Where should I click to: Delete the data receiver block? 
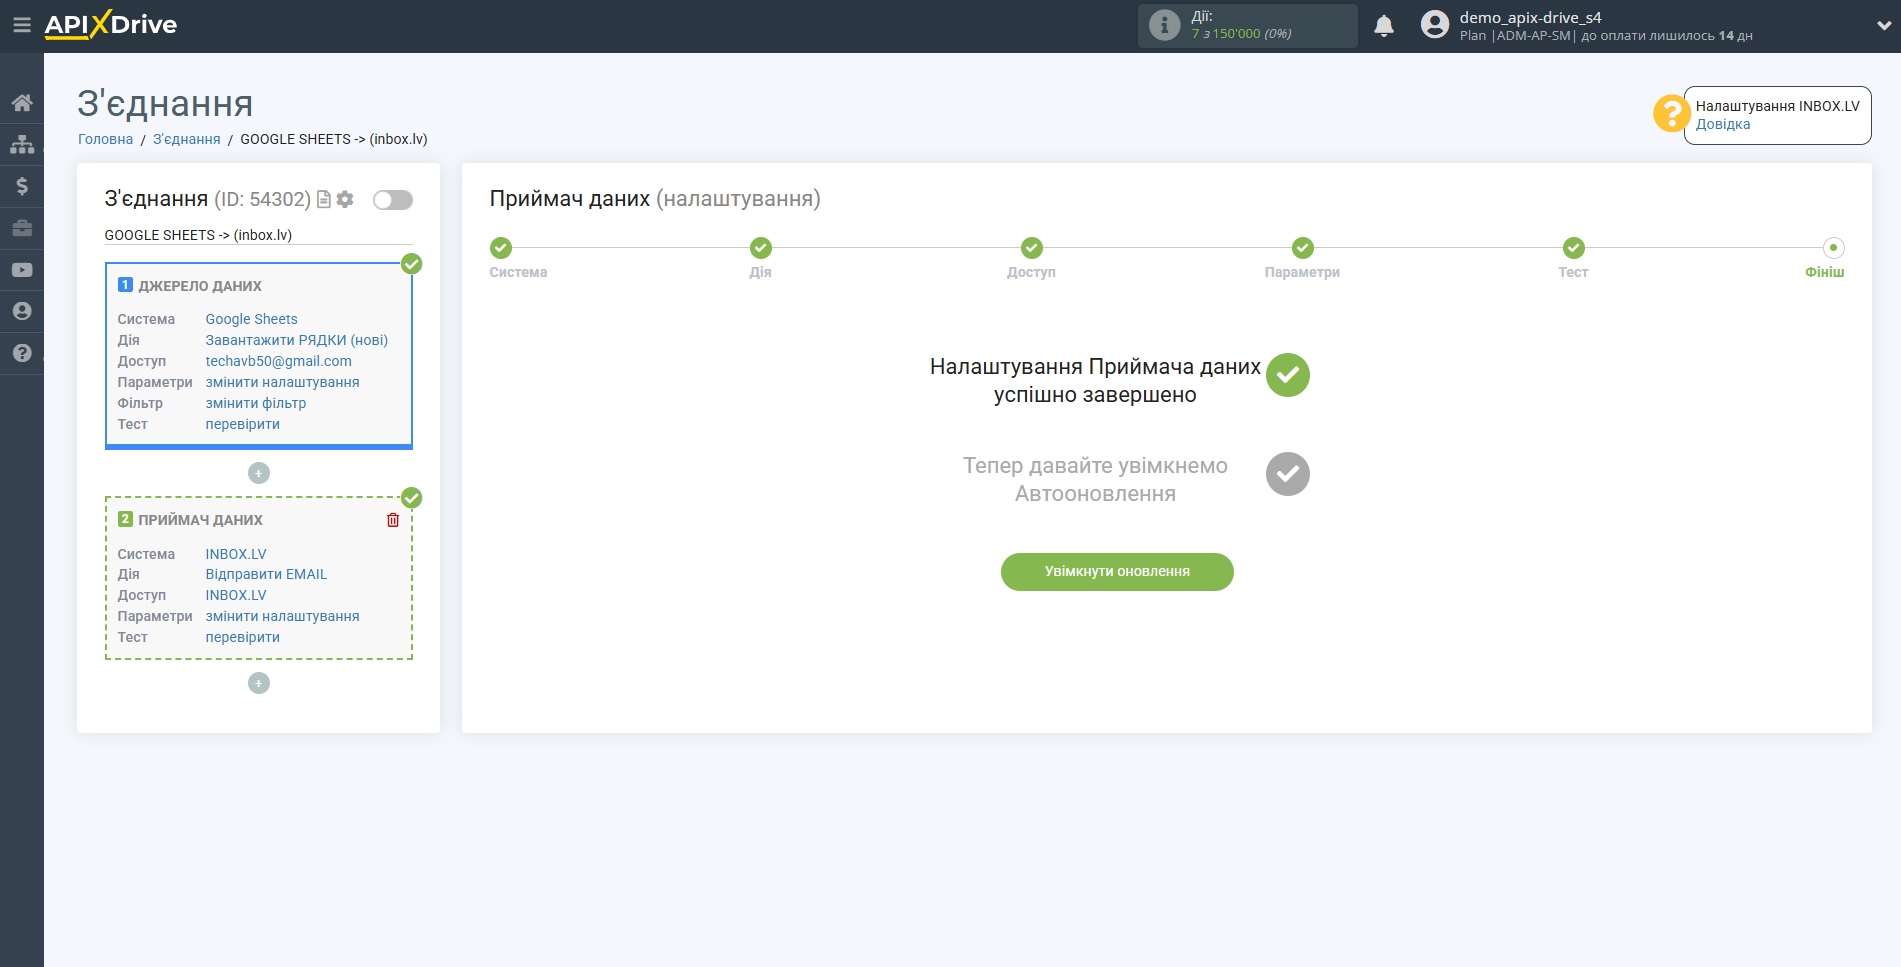click(x=393, y=520)
